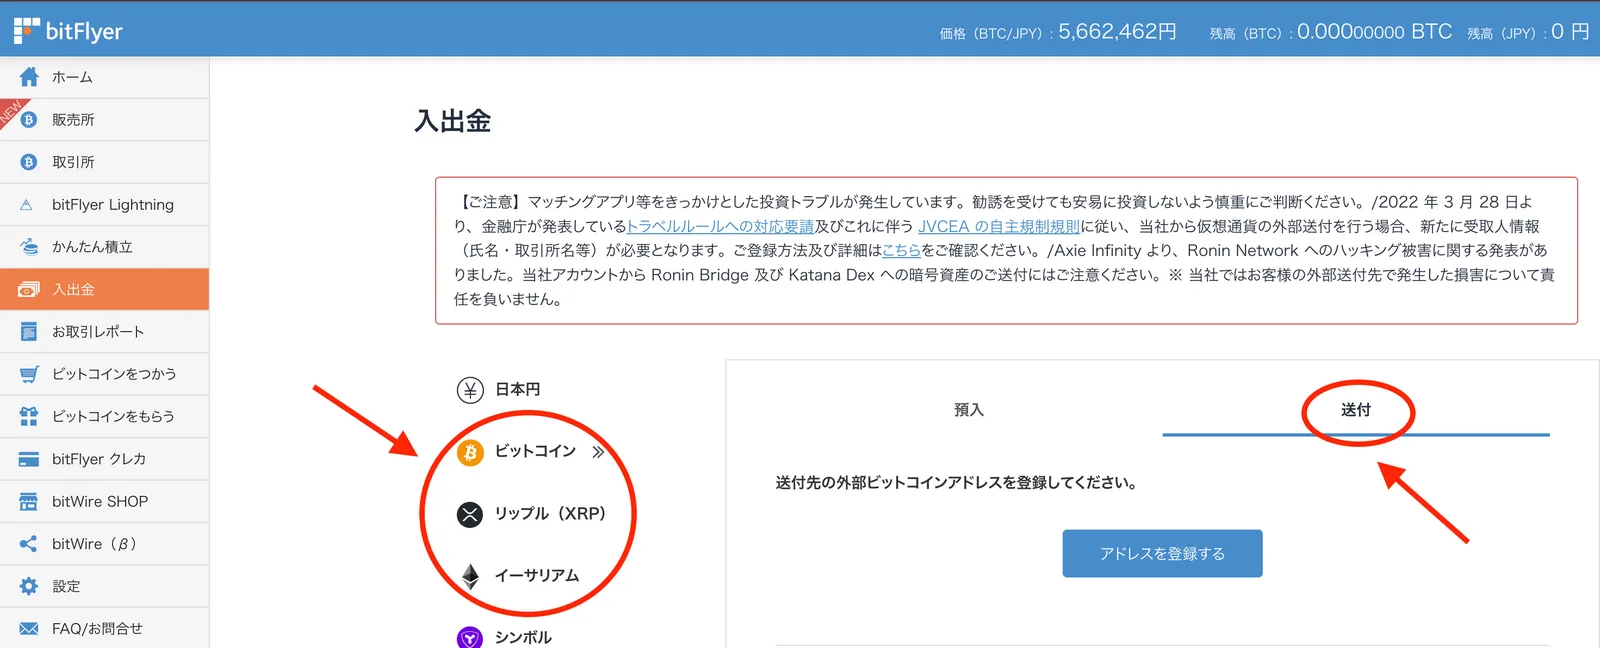This screenshot has height=648, width=1600.
Task: Open 販売所 in the sidebar
Action: pos(104,120)
